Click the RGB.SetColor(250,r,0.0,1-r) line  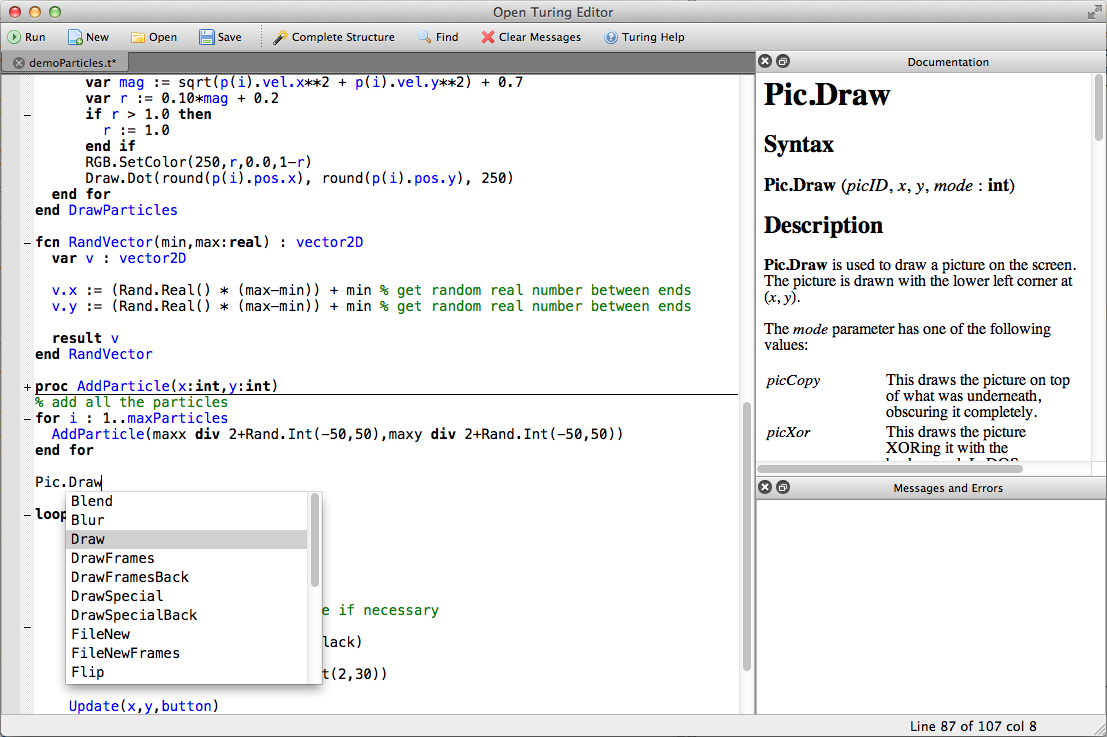click(198, 162)
